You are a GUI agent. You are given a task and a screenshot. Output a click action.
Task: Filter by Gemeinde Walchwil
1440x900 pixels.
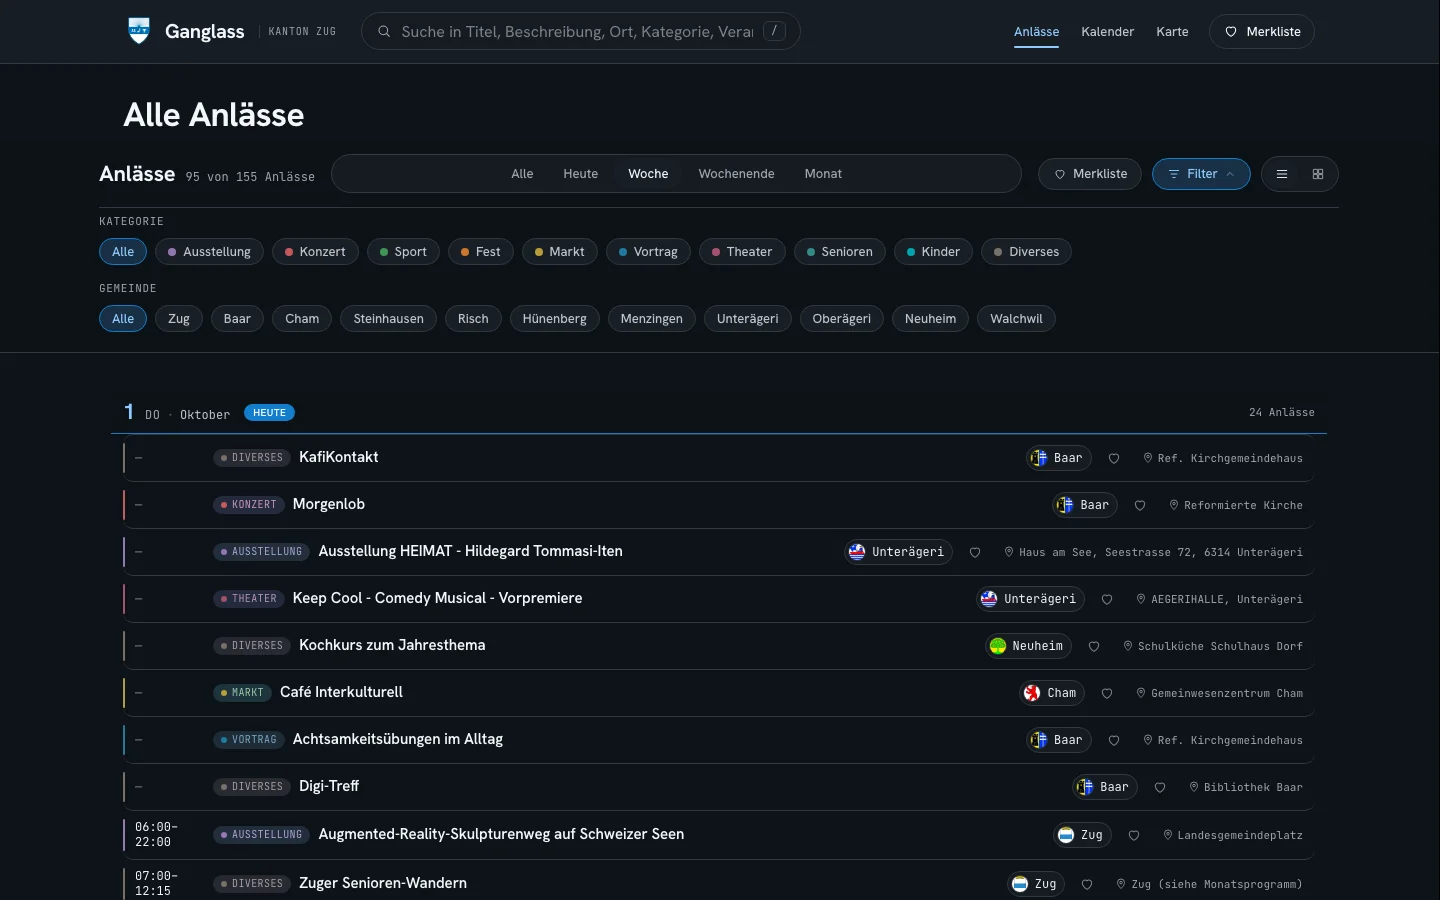click(1016, 319)
